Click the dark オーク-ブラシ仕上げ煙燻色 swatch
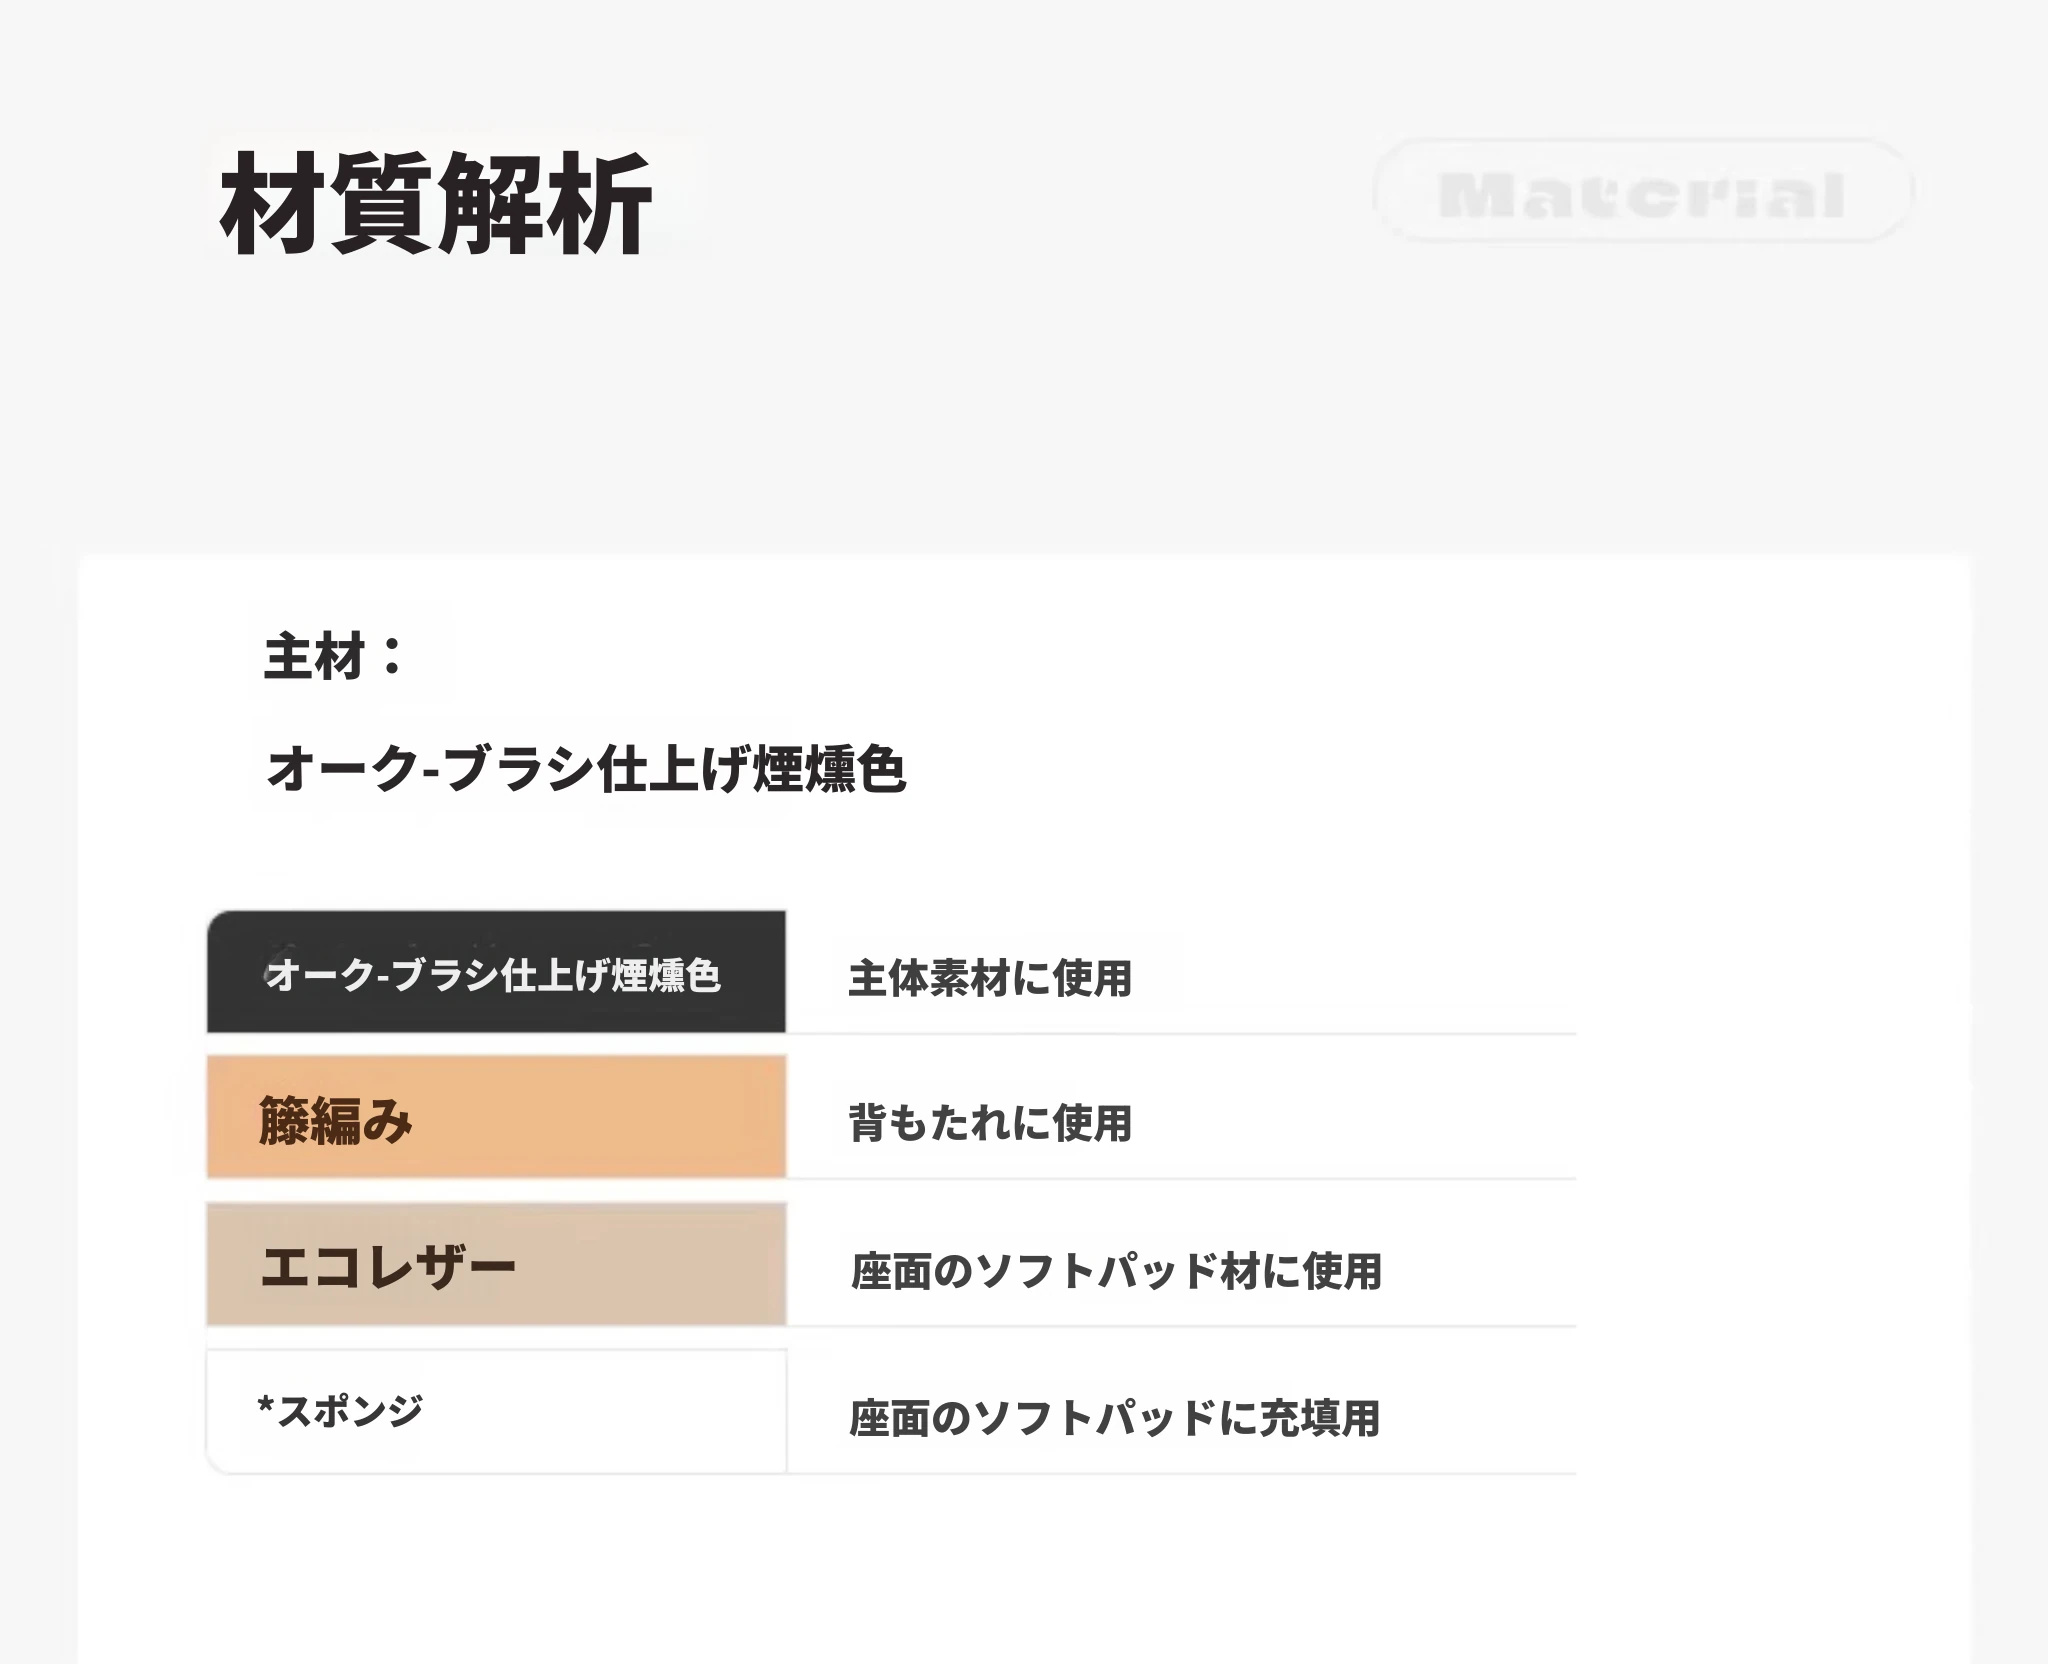Image resolution: width=2048 pixels, height=1664 pixels. tap(496, 971)
